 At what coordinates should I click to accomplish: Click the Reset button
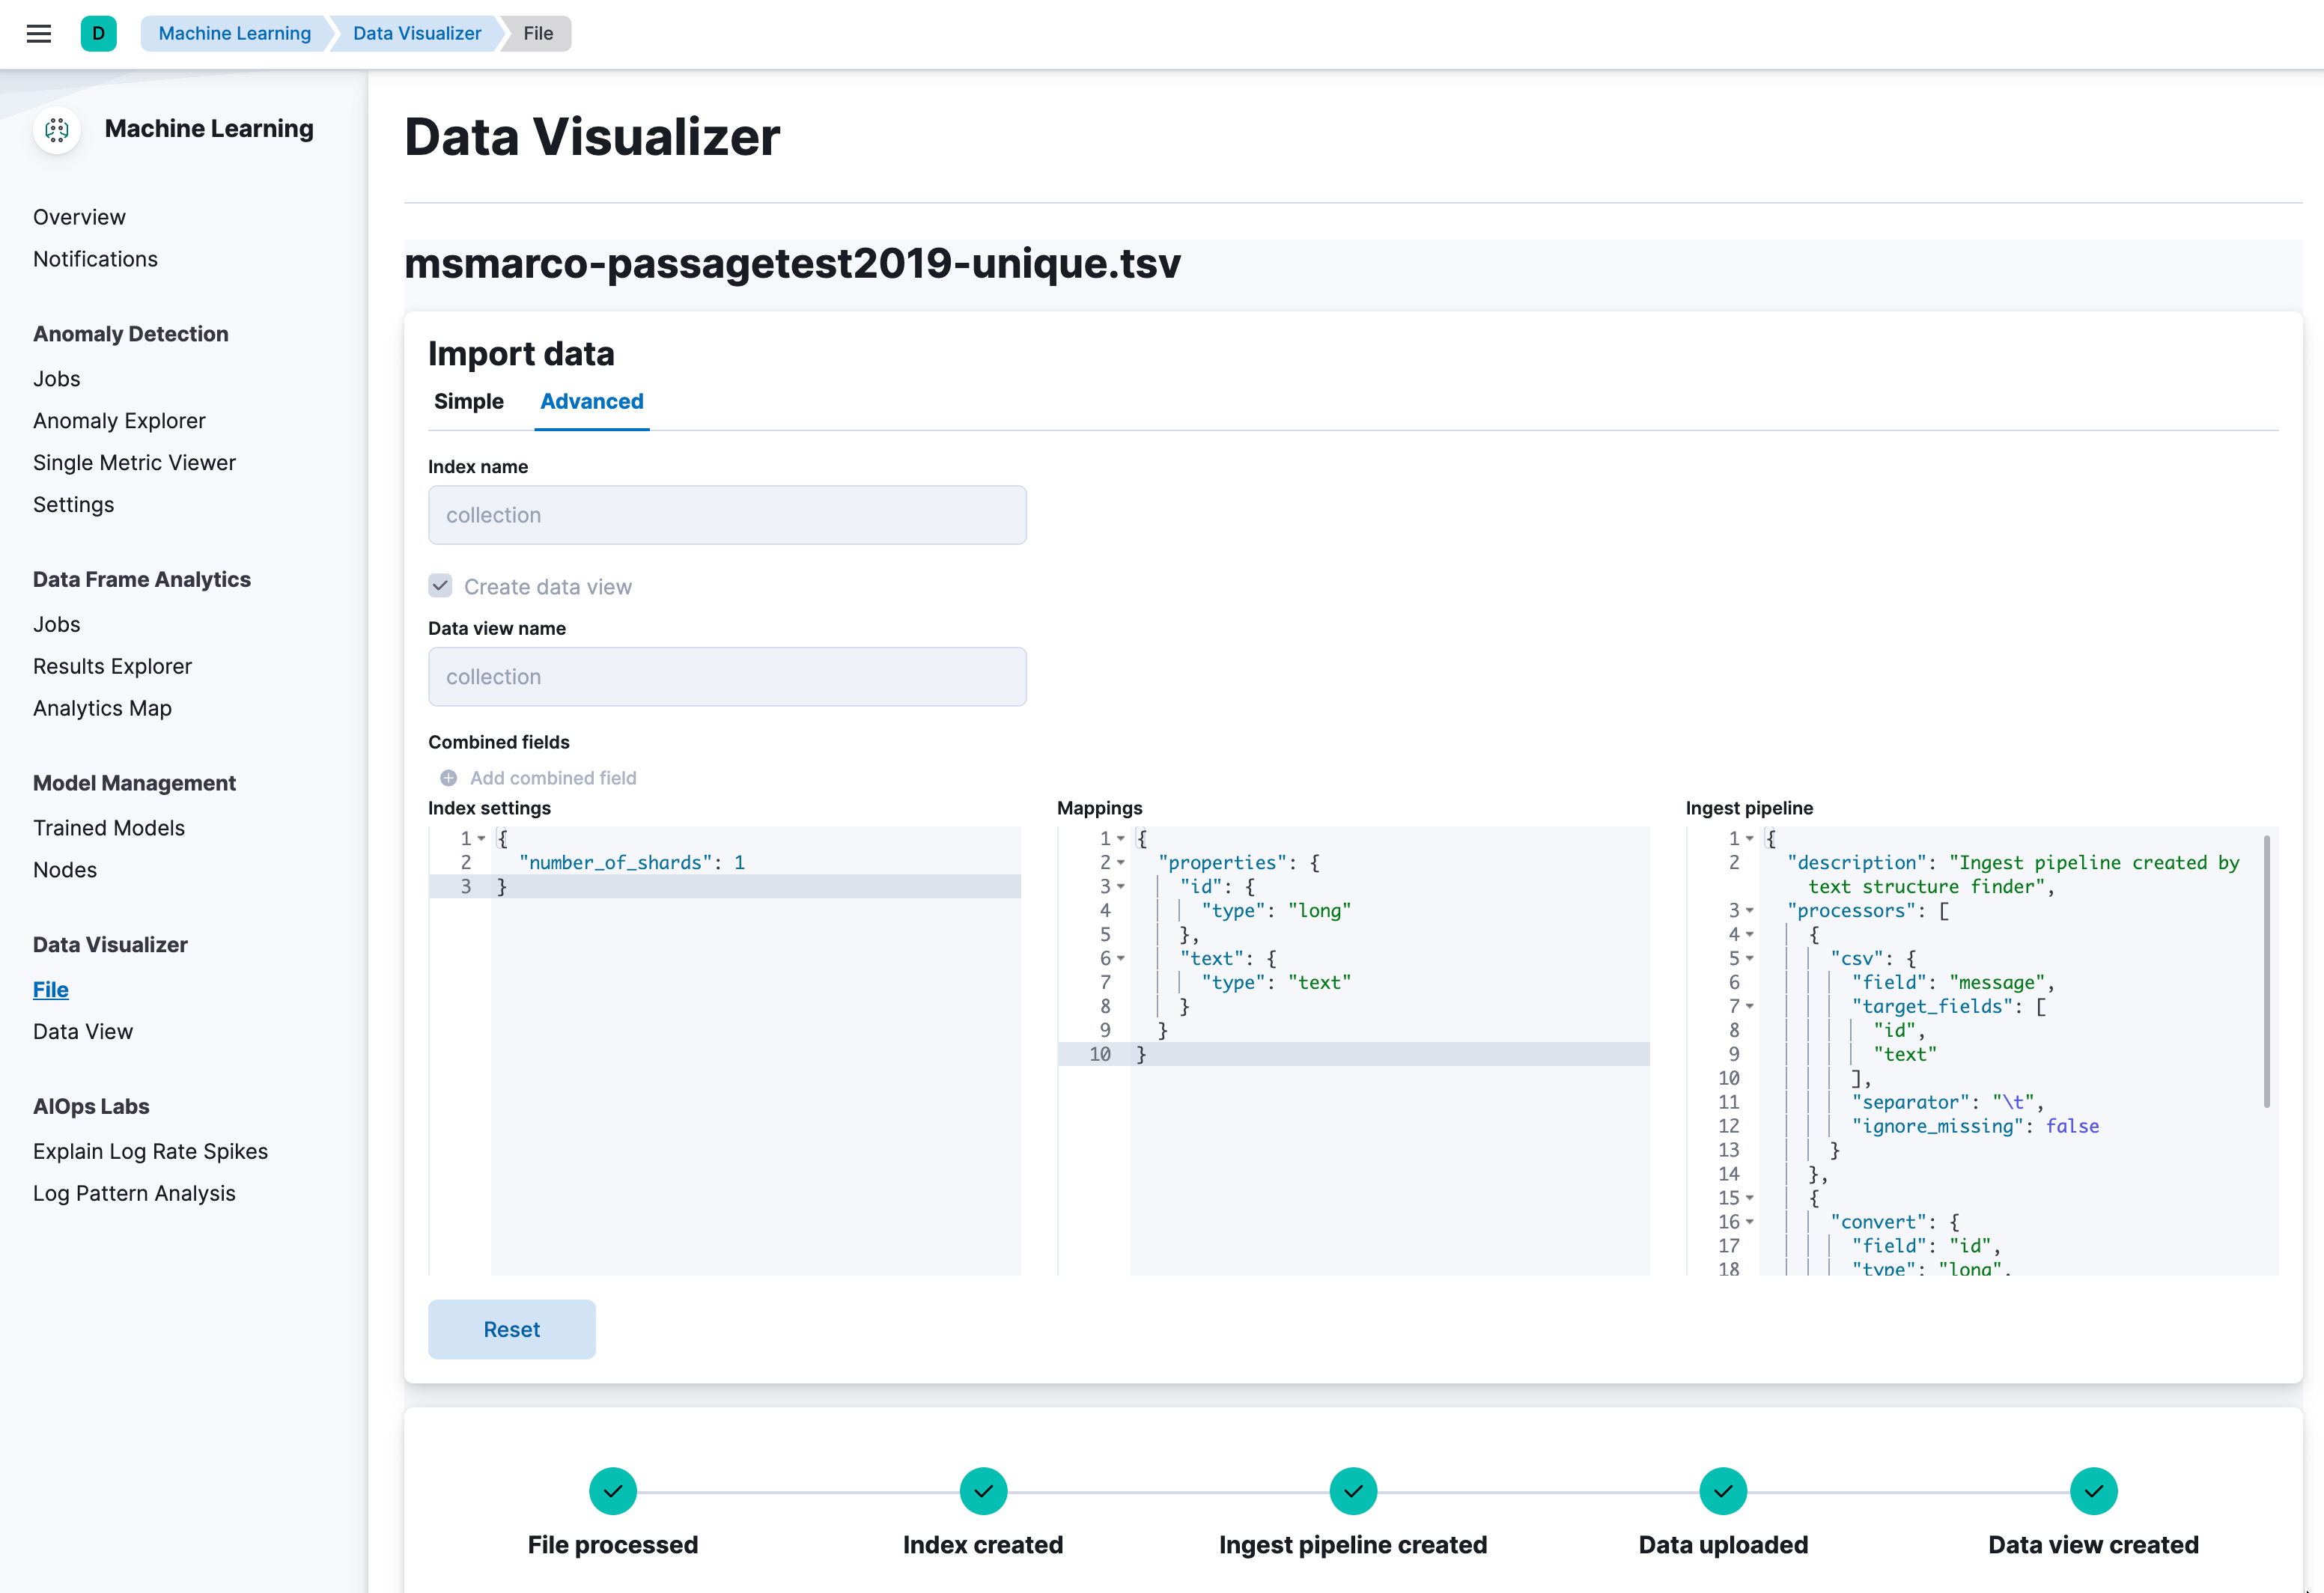coord(511,1329)
